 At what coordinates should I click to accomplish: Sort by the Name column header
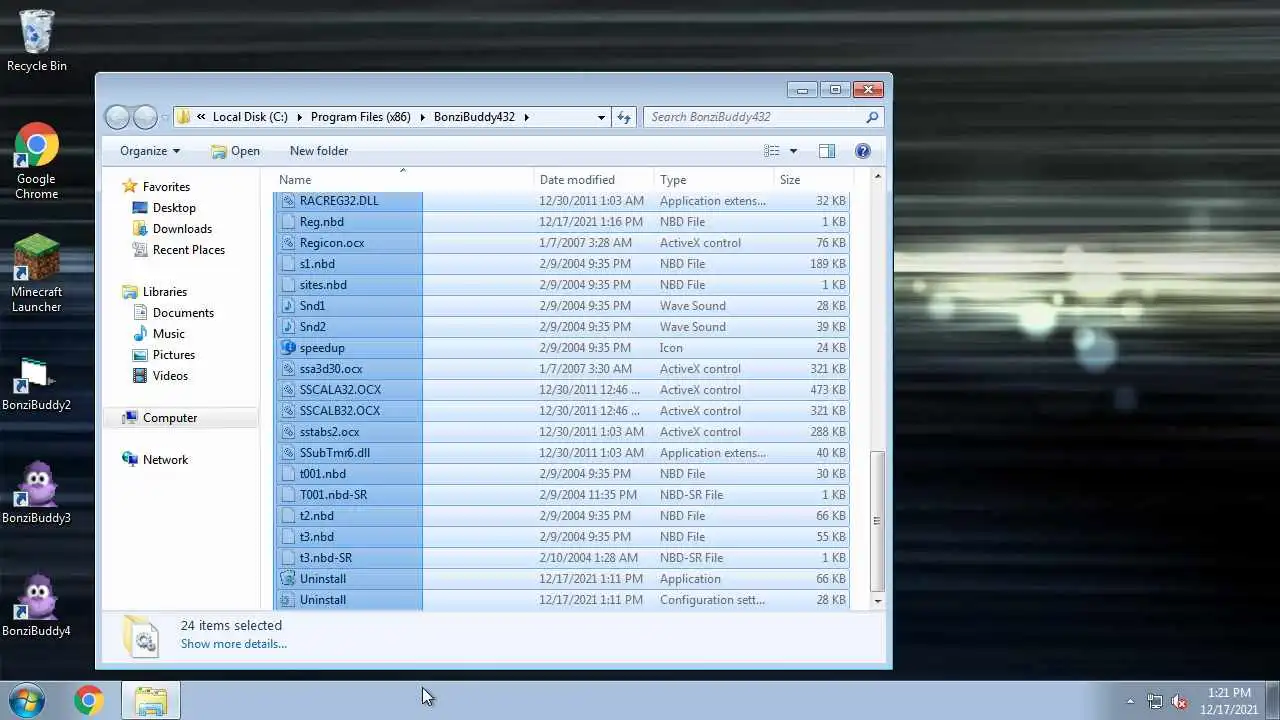(403, 180)
